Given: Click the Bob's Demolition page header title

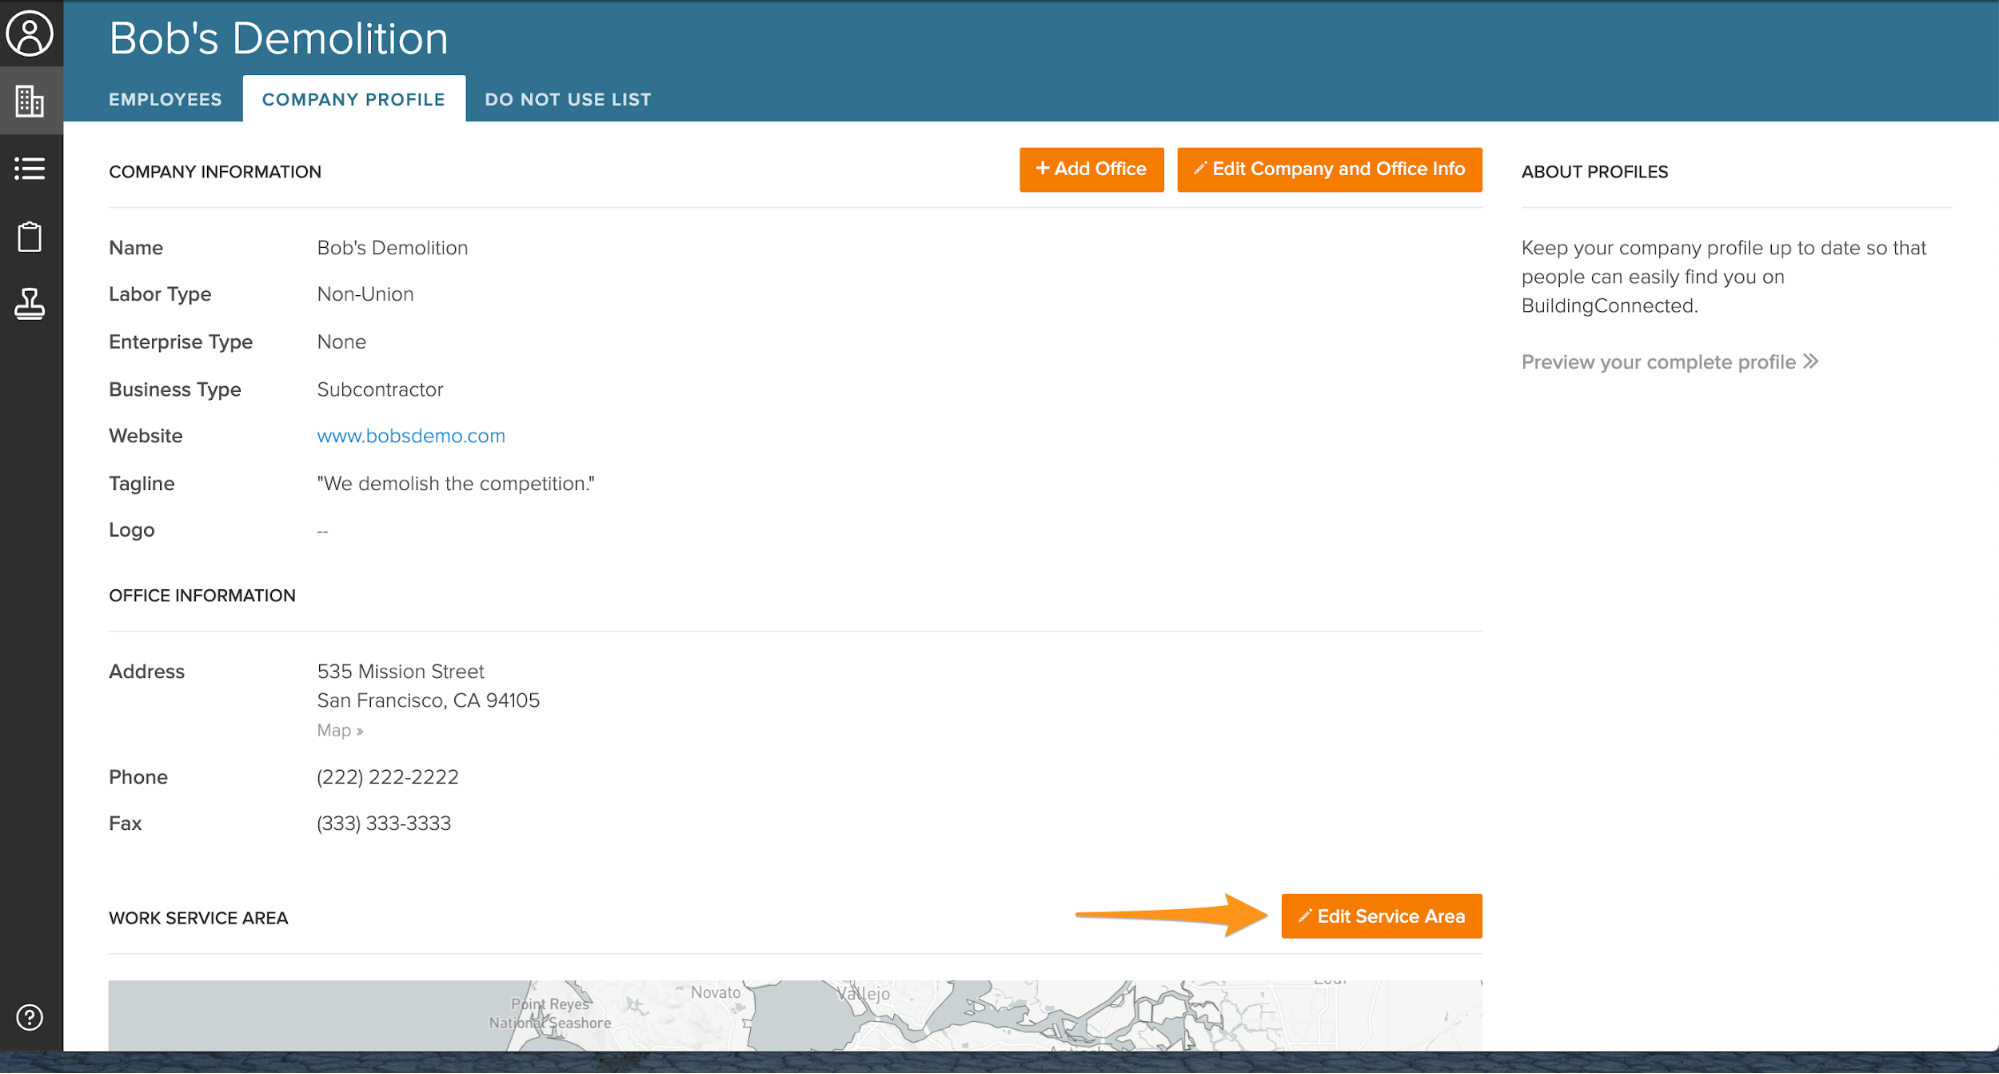Looking at the screenshot, I should click(x=278, y=38).
